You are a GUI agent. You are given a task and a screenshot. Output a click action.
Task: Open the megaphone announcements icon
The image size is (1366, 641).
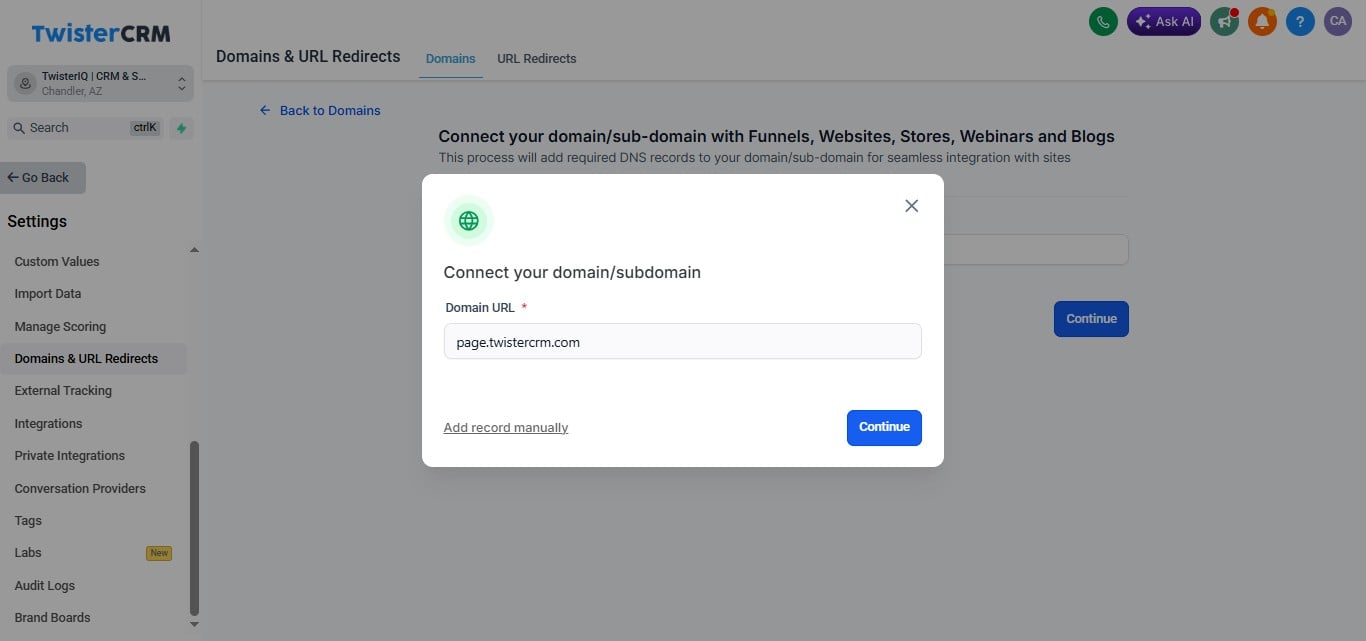click(1224, 21)
